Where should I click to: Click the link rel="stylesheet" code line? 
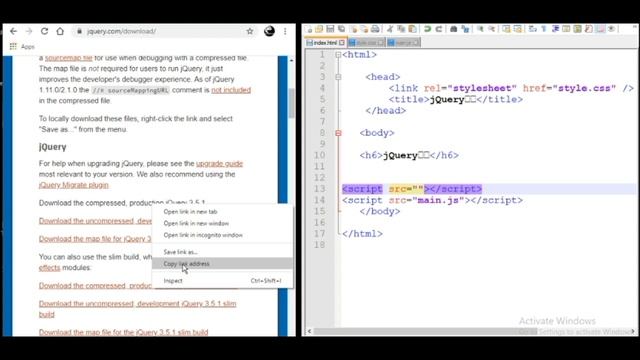(x=511, y=88)
